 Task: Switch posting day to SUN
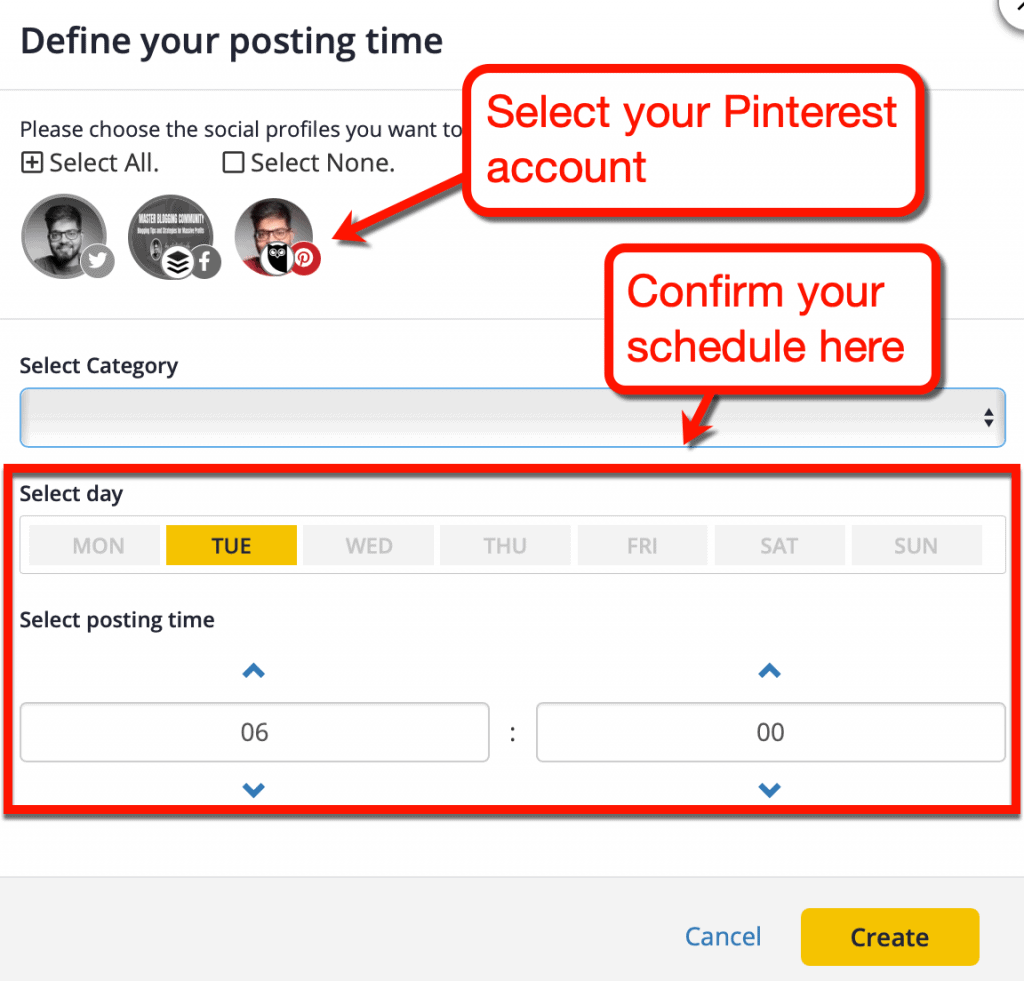point(916,545)
